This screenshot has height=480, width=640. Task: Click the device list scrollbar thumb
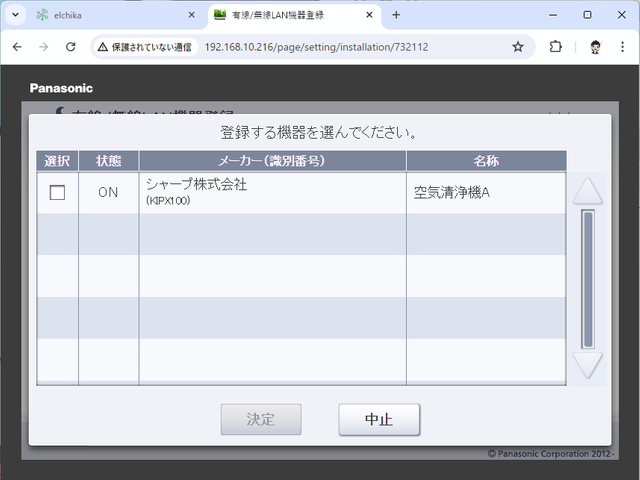tap(588, 278)
